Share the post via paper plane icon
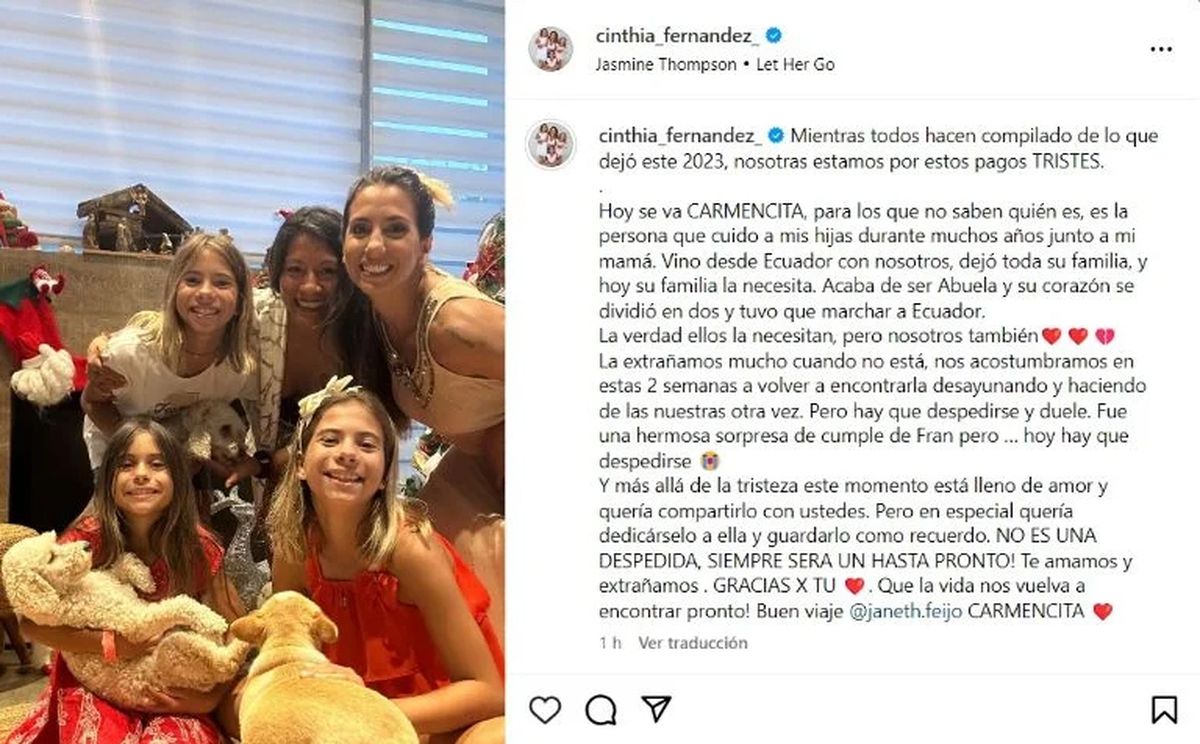The width and height of the screenshot is (1200, 744). point(656,709)
